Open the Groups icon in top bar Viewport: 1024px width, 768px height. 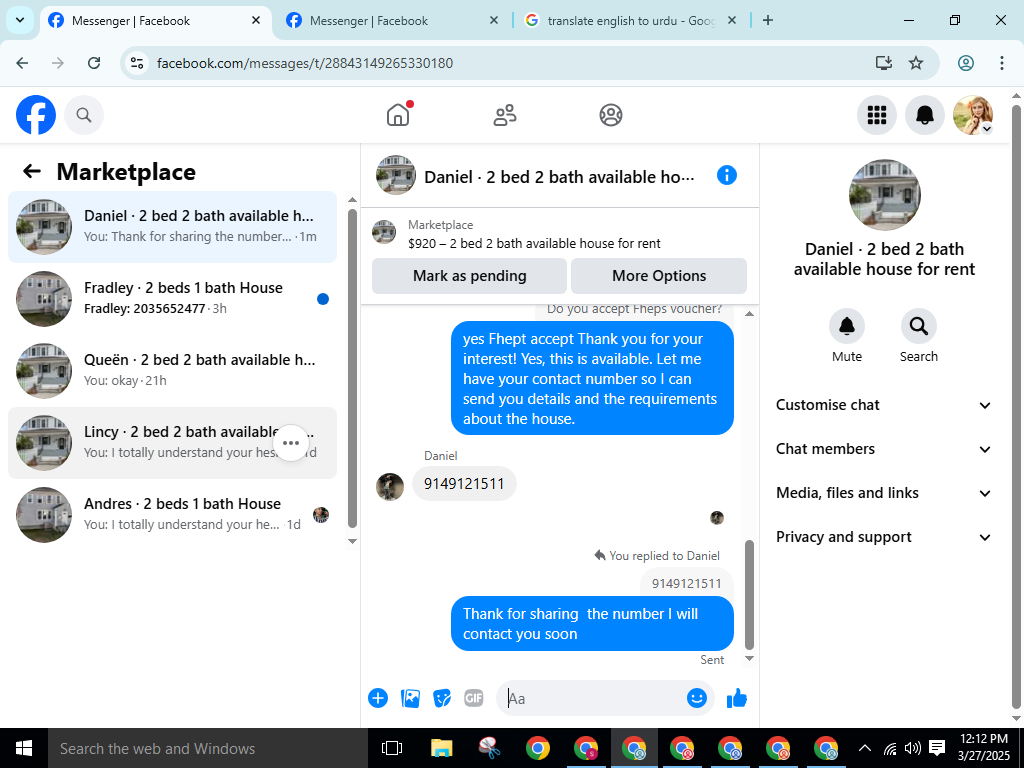point(611,115)
